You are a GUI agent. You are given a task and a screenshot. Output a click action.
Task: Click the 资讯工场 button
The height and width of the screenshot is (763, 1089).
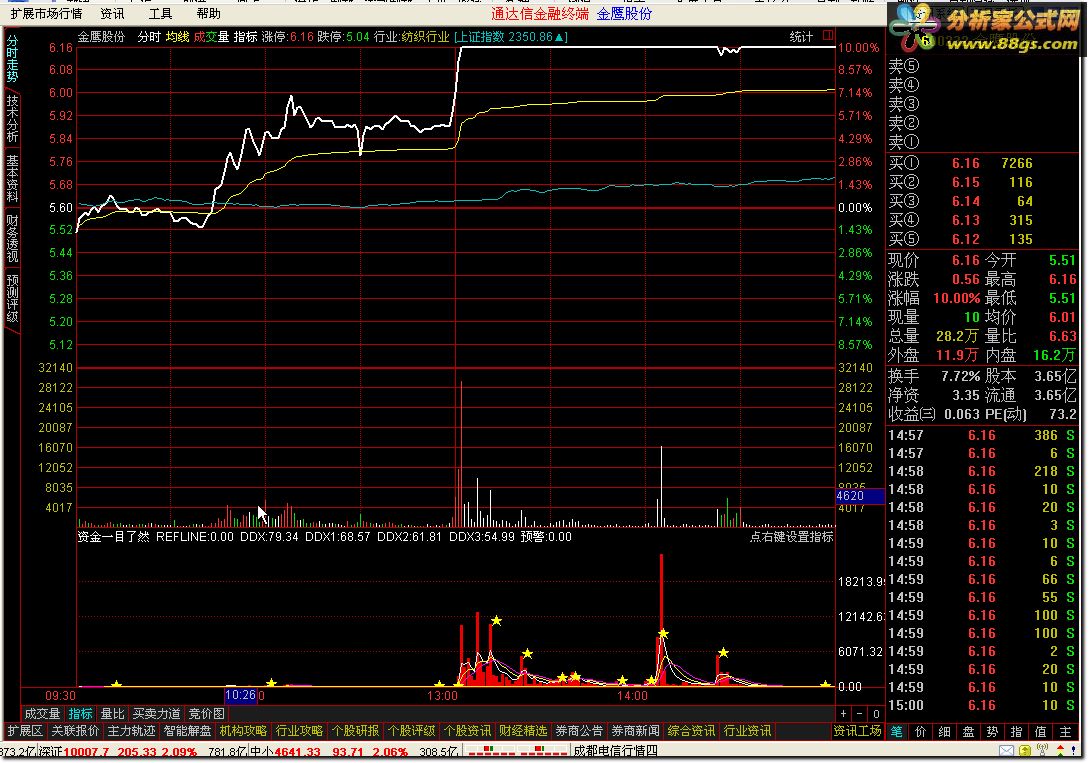[857, 731]
